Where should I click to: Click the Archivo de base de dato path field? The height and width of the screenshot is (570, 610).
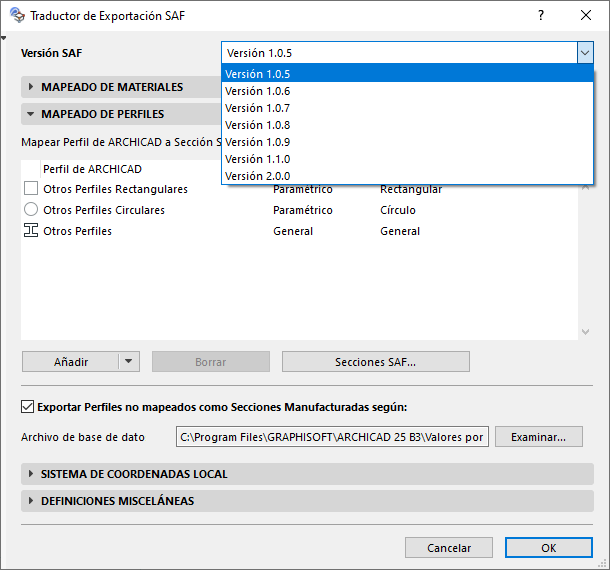pos(332,437)
